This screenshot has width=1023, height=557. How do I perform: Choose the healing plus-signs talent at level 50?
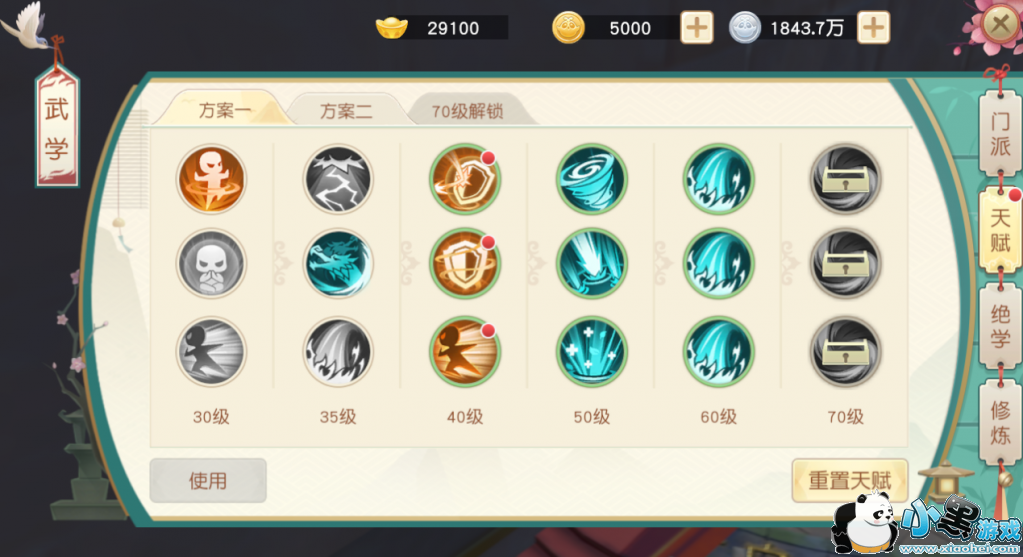coord(592,352)
